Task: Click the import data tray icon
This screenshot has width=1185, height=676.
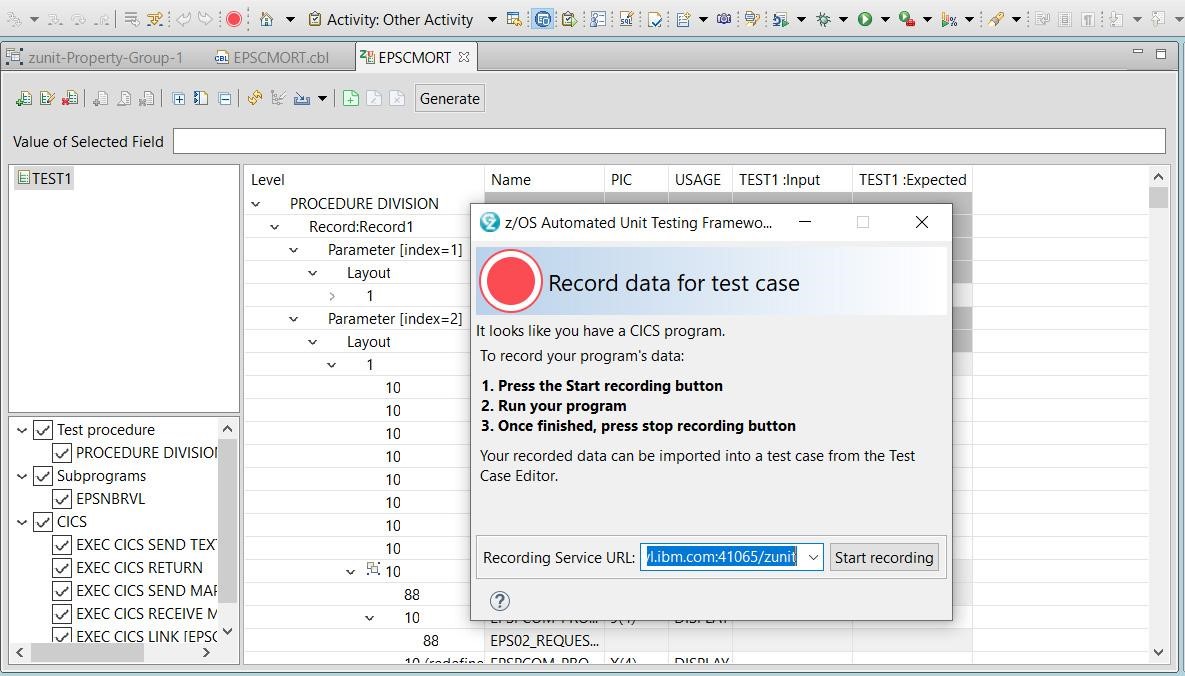Action: pyautogui.click(x=302, y=98)
